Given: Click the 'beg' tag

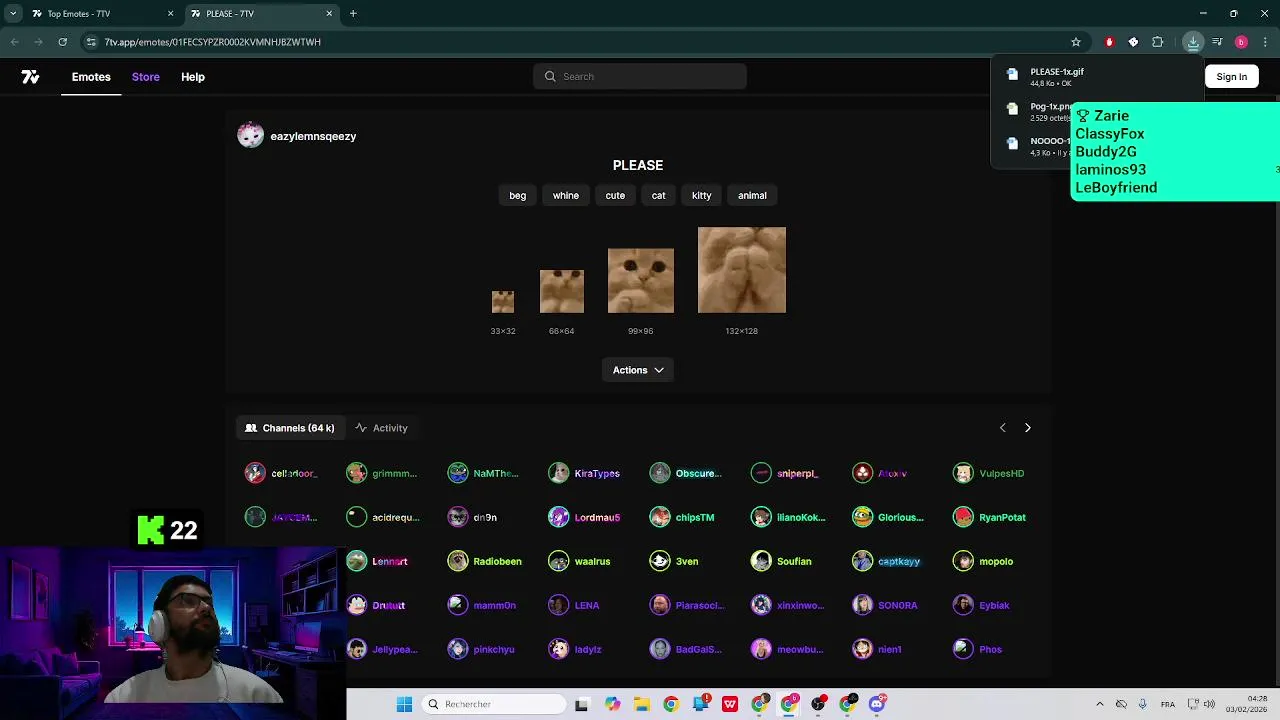Looking at the screenshot, I should pos(517,196).
